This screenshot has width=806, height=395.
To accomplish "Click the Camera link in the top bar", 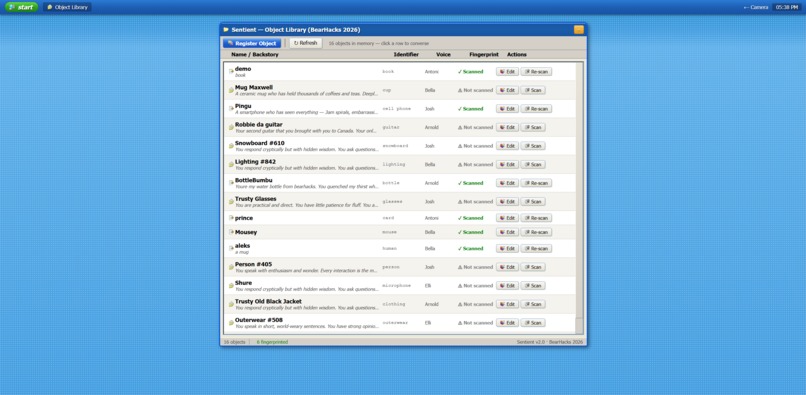I will pos(756,7).
